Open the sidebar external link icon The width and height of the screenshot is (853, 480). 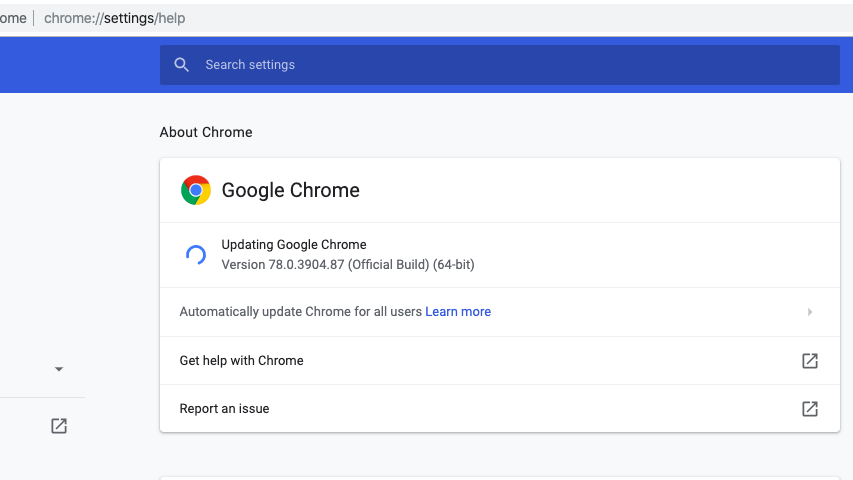pyautogui.click(x=59, y=426)
